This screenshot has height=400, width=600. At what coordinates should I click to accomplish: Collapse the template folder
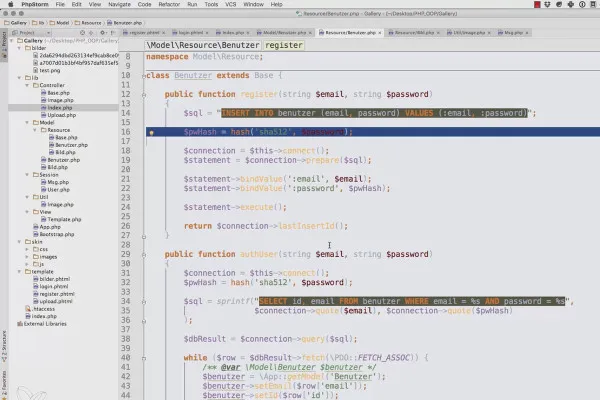tap(19, 271)
